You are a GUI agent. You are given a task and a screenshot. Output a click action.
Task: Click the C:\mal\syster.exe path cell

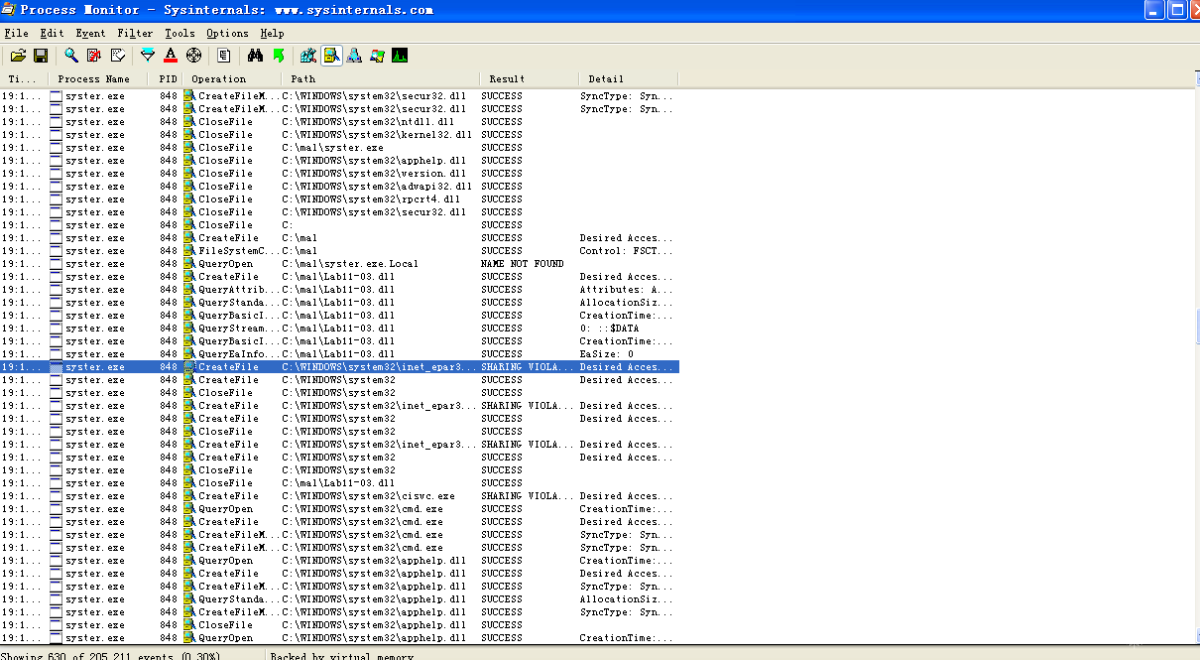[x=332, y=148]
